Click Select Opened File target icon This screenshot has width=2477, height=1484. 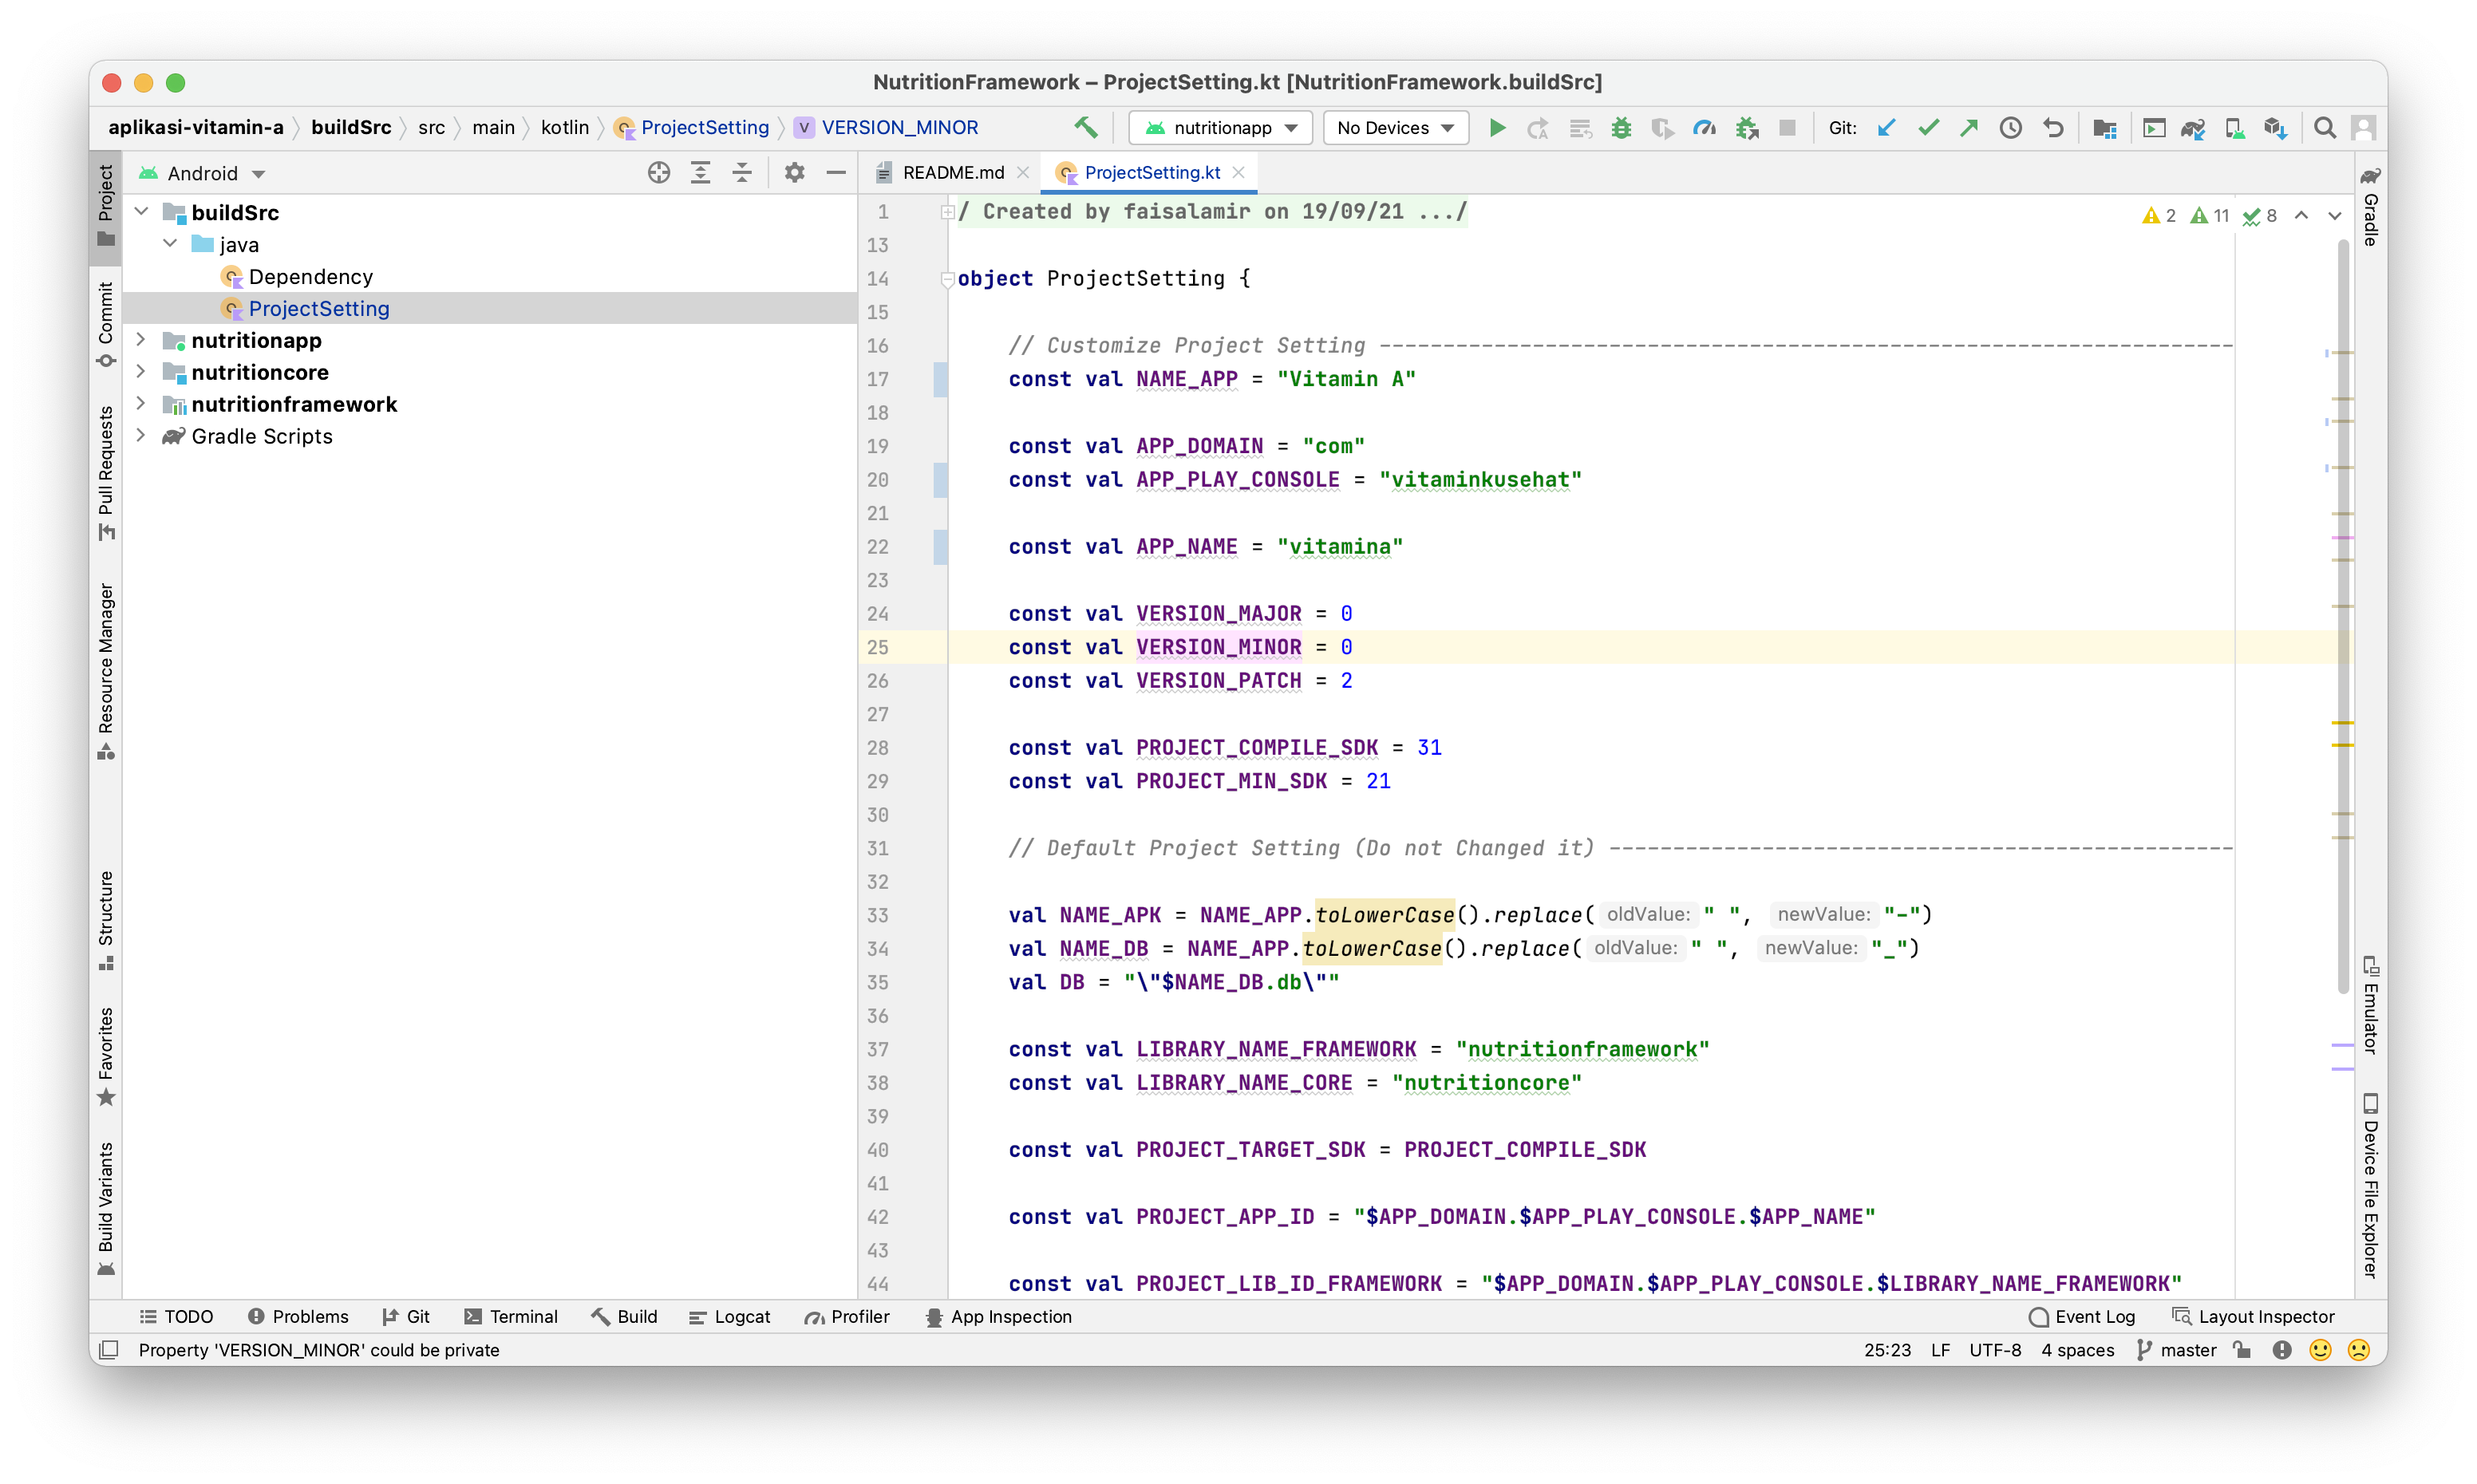tap(658, 173)
